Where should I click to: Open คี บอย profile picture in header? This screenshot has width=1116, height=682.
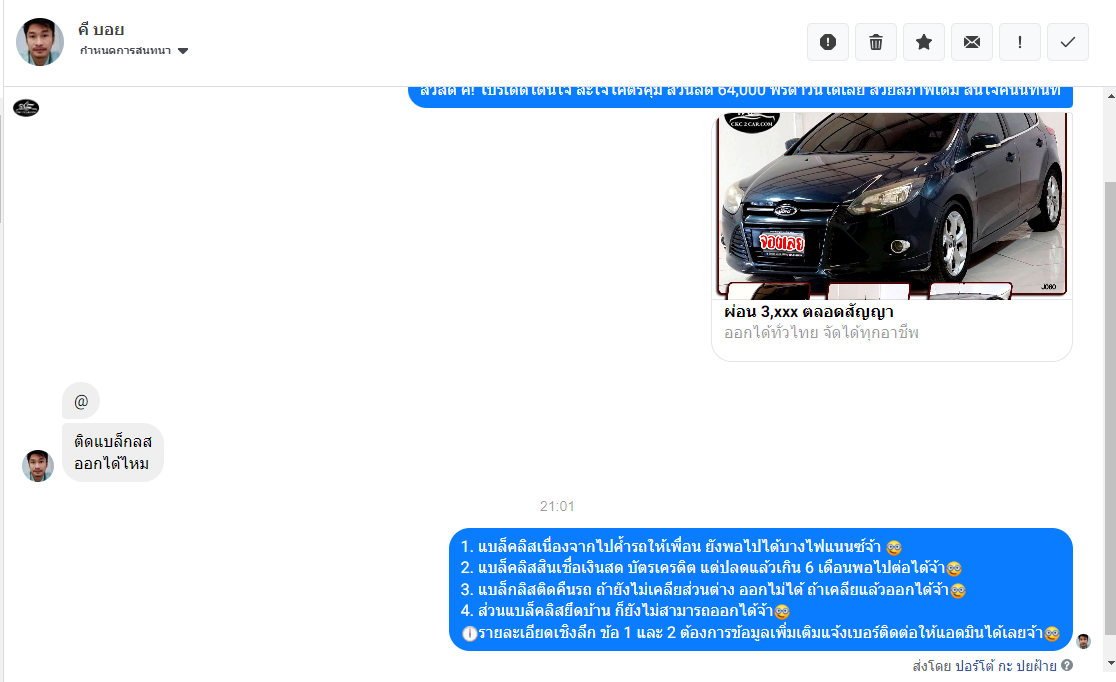40,42
